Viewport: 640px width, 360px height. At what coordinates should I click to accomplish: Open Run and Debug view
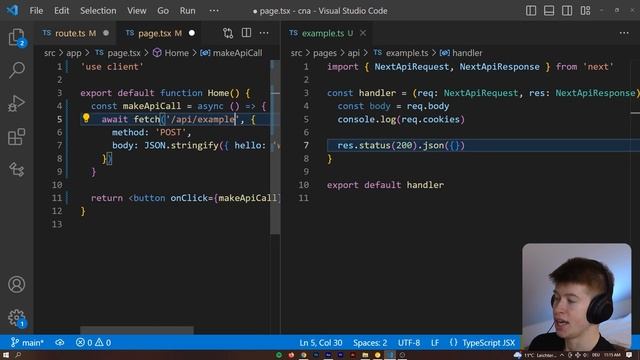[x=16, y=104]
